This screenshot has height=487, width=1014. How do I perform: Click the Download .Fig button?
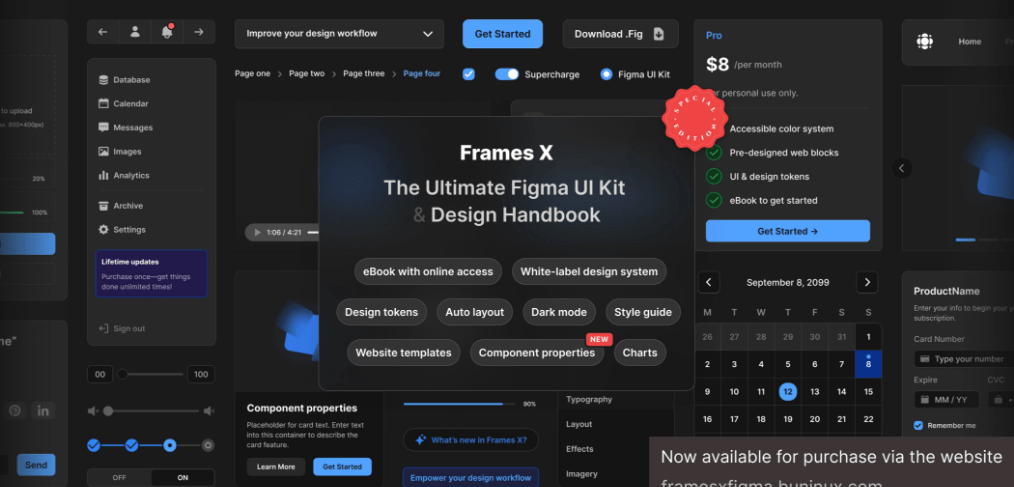[x=620, y=34]
